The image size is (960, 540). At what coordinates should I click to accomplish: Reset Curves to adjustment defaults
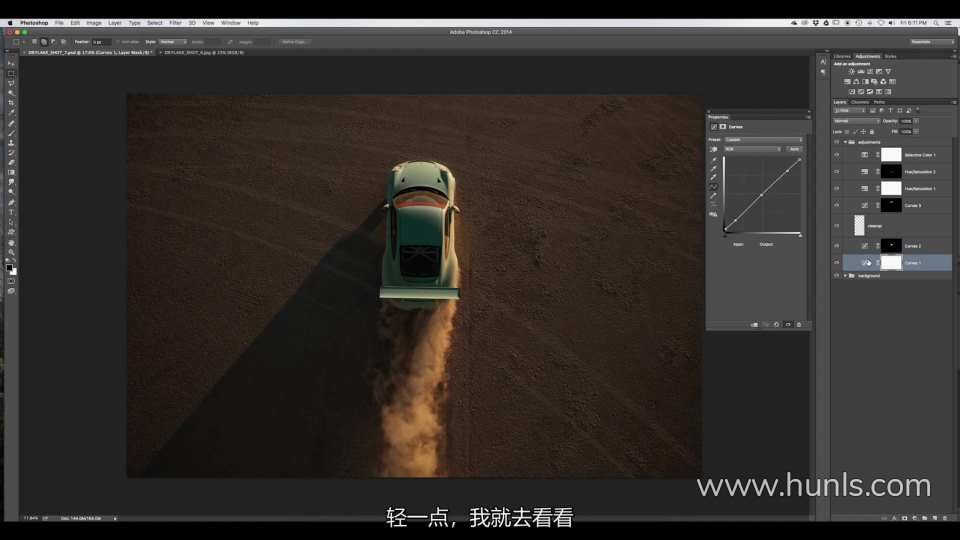(776, 324)
